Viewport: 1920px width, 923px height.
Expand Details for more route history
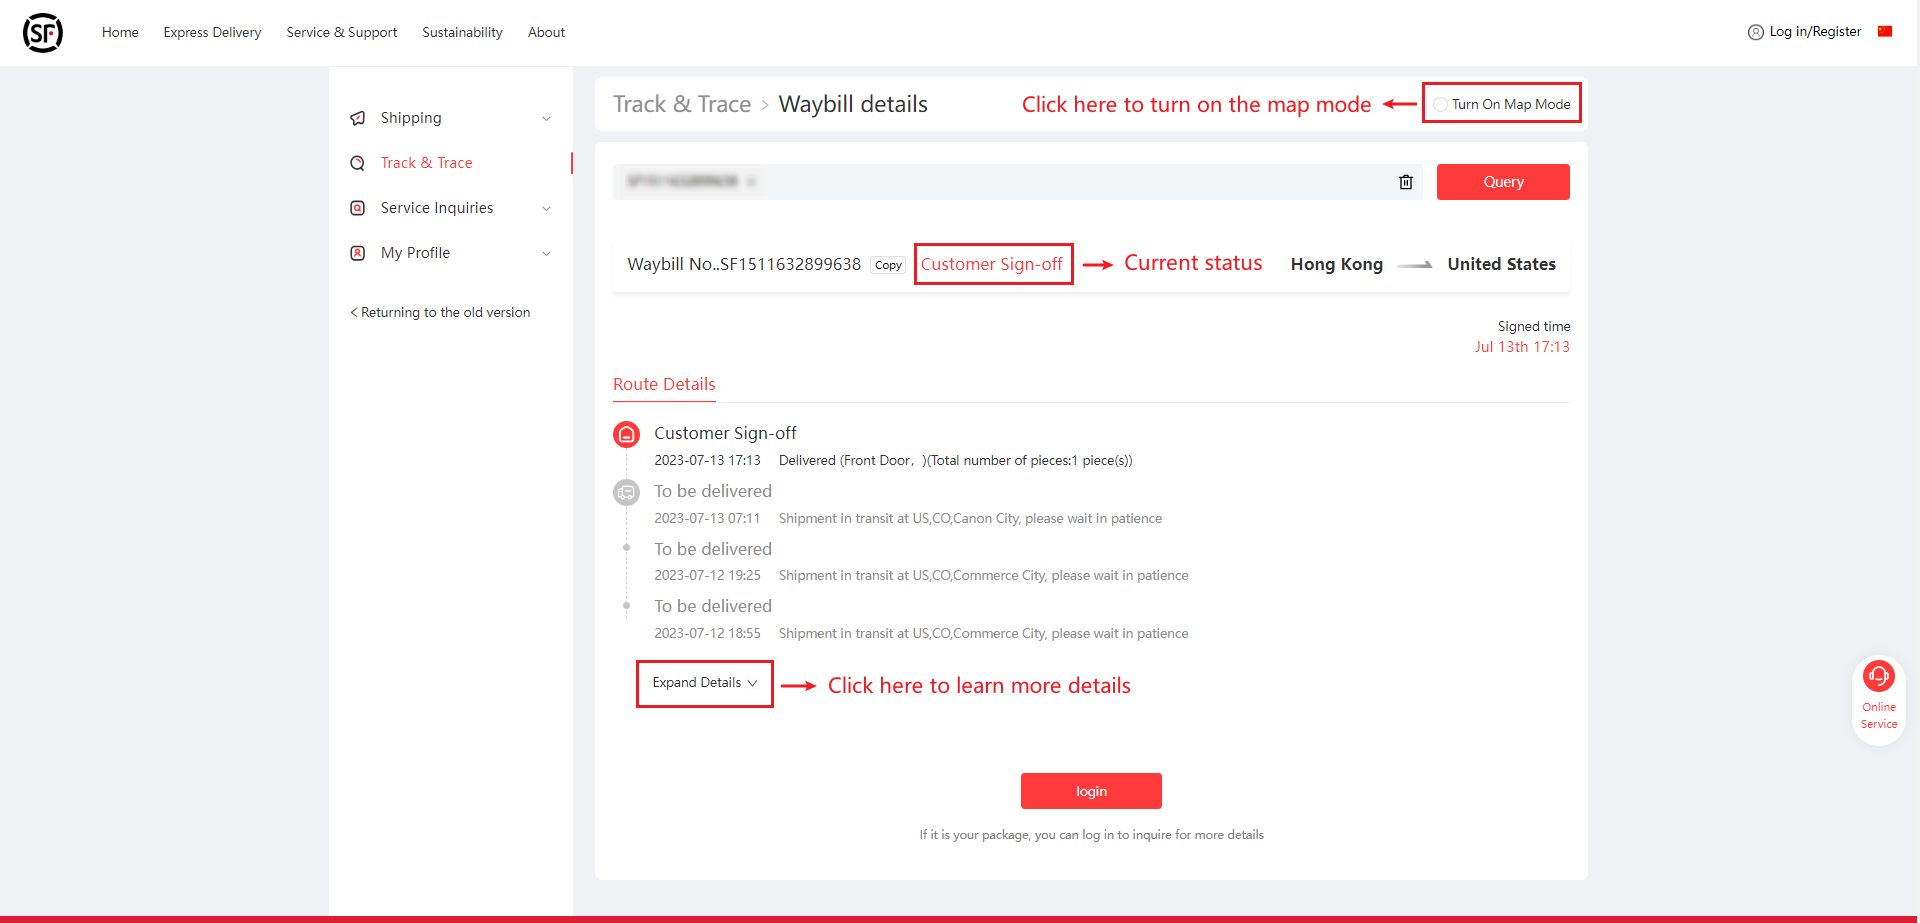tap(704, 683)
